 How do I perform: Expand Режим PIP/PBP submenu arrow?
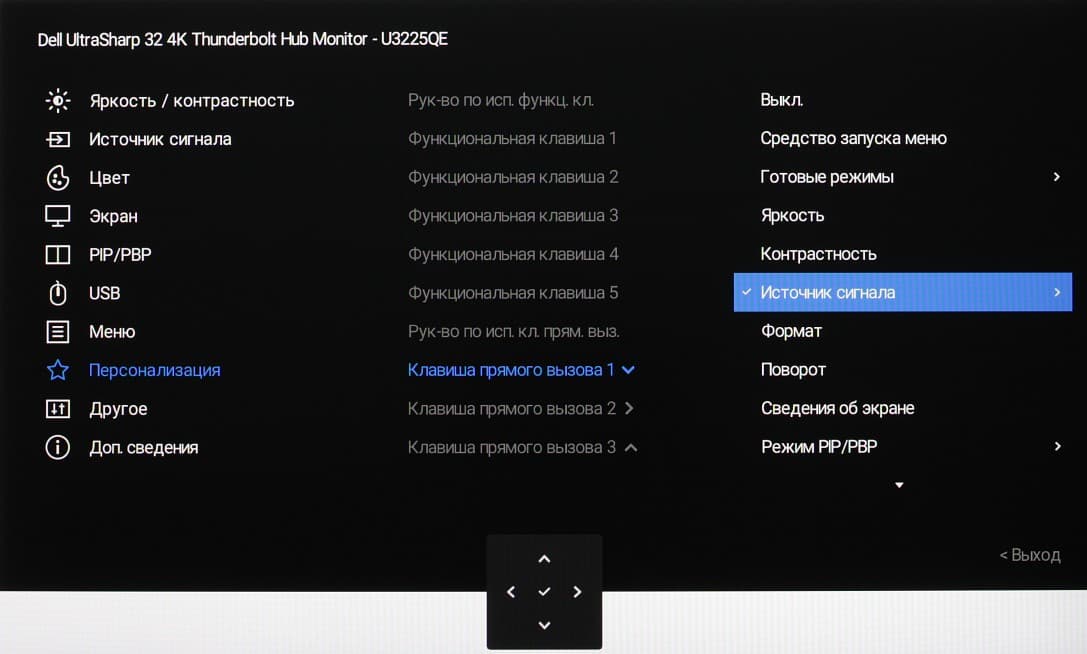(x=1056, y=446)
